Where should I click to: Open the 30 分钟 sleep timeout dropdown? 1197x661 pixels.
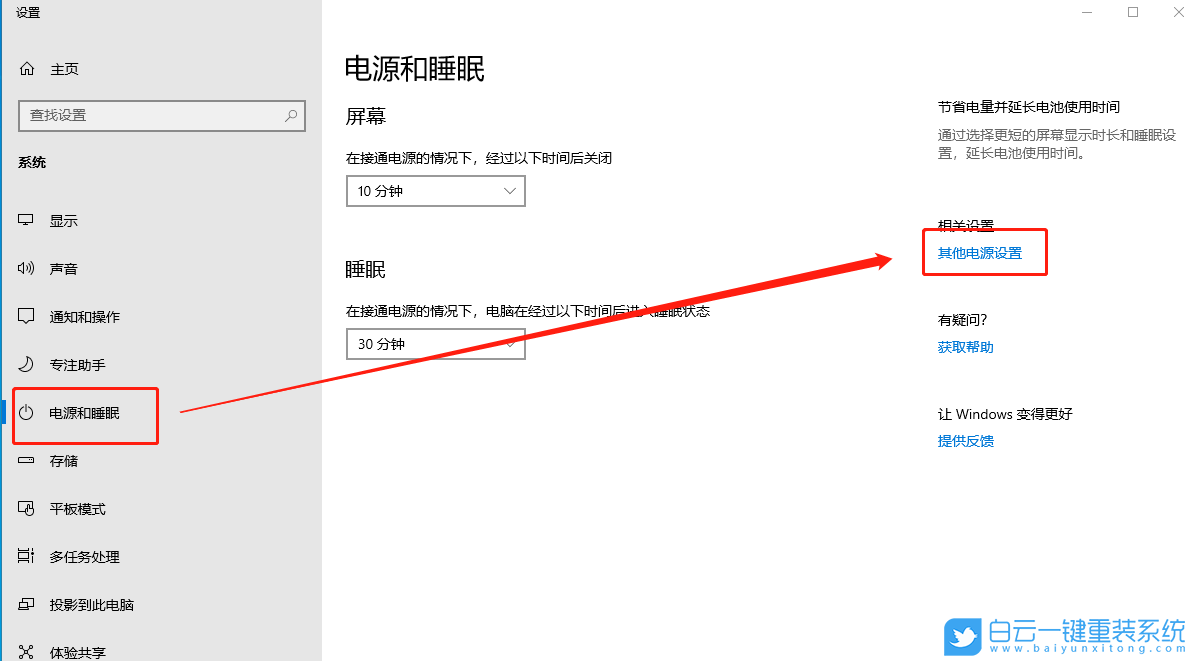[x=435, y=343]
